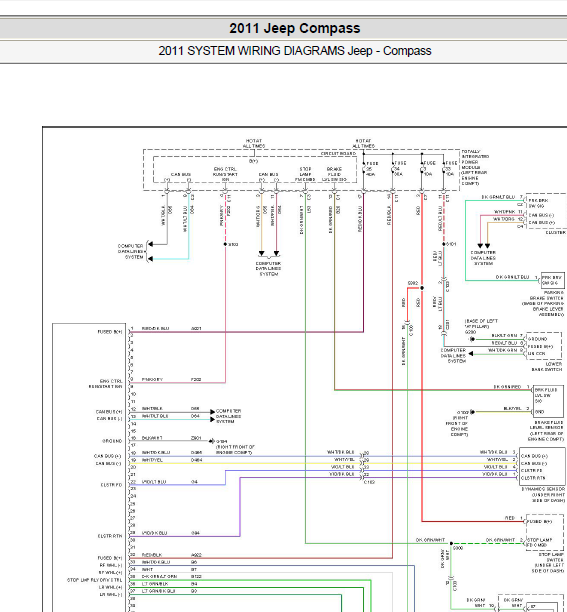
Task: Click the G104 ground symbol by BLK/WHT wire
Action: (212, 441)
